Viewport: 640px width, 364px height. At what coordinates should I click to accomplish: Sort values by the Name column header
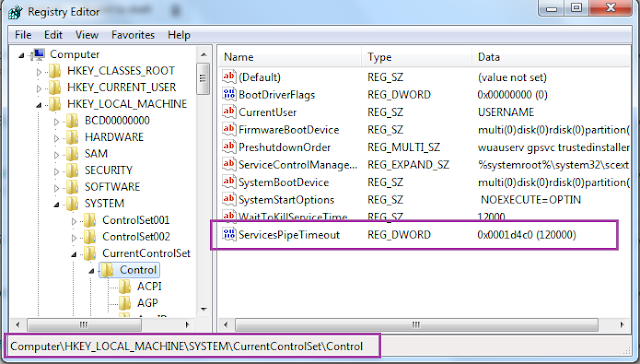click(290, 57)
